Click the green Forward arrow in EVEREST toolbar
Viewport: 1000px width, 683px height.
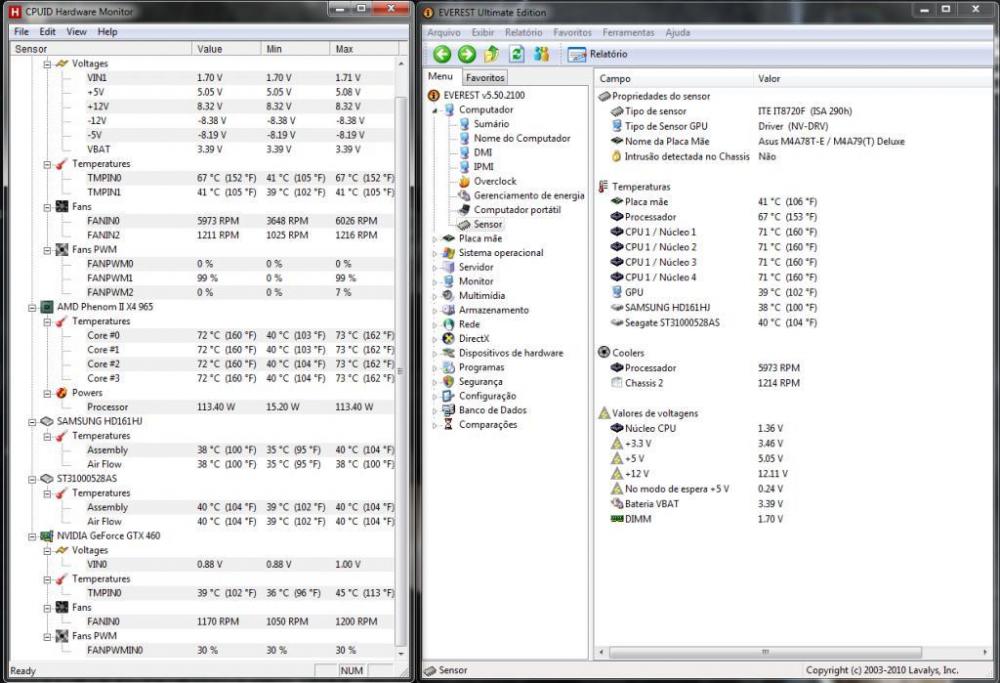point(466,54)
